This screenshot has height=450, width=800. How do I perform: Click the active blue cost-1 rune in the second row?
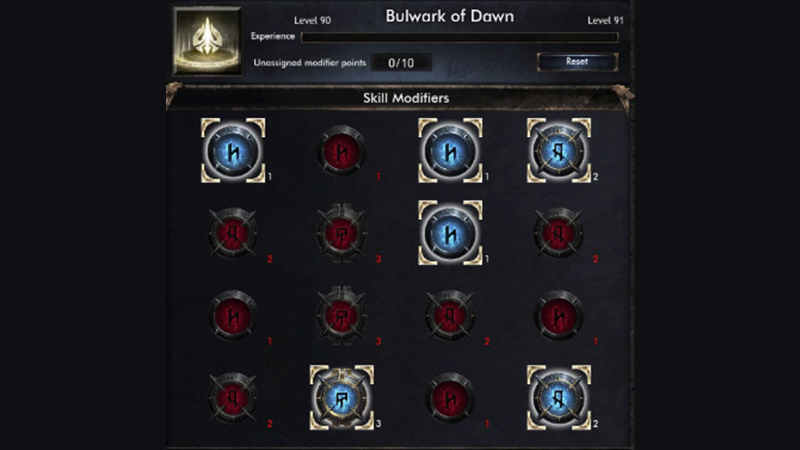click(451, 233)
